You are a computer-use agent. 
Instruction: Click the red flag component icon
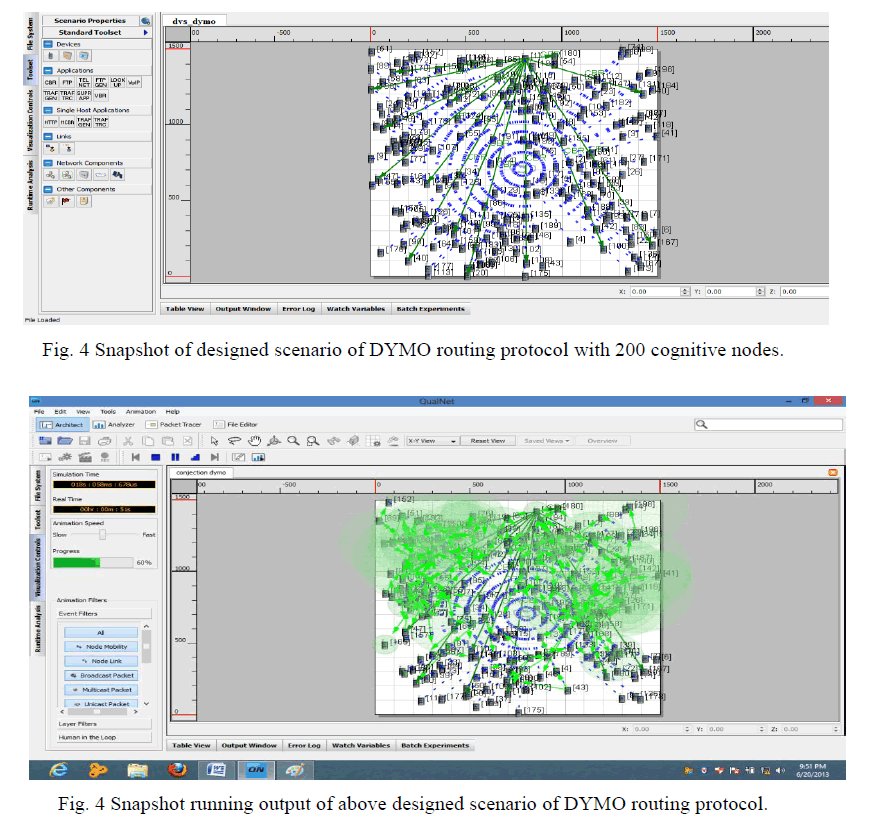point(67,201)
